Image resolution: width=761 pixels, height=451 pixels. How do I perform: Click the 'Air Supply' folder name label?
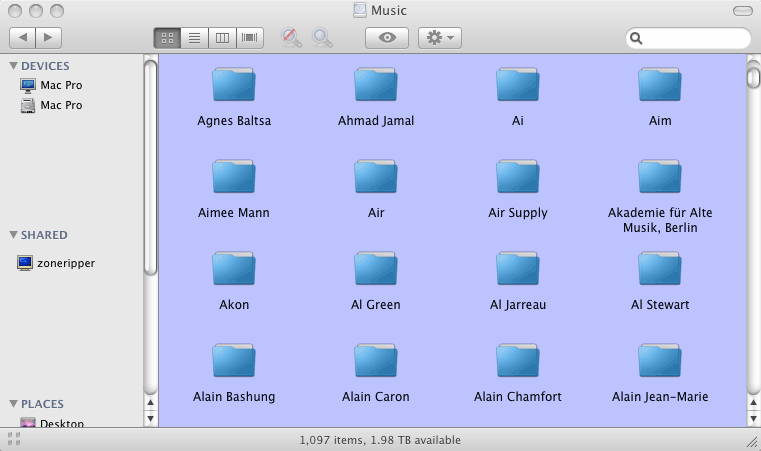[x=518, y=213]
